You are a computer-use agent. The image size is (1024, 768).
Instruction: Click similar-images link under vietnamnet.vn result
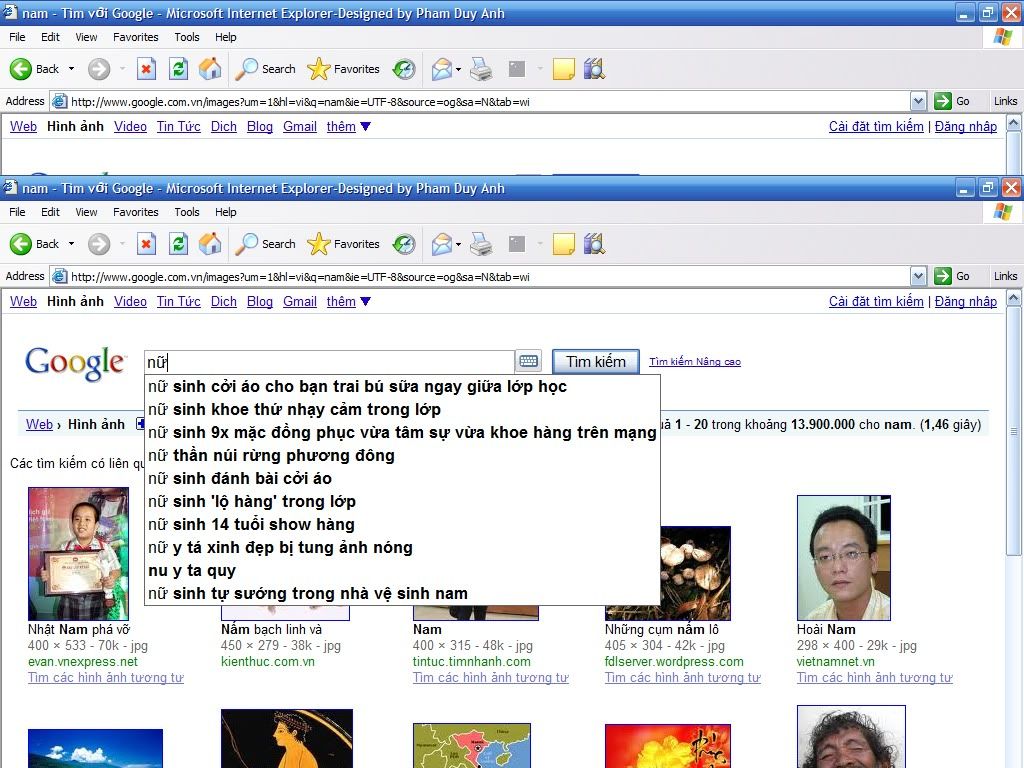point(874,677)
